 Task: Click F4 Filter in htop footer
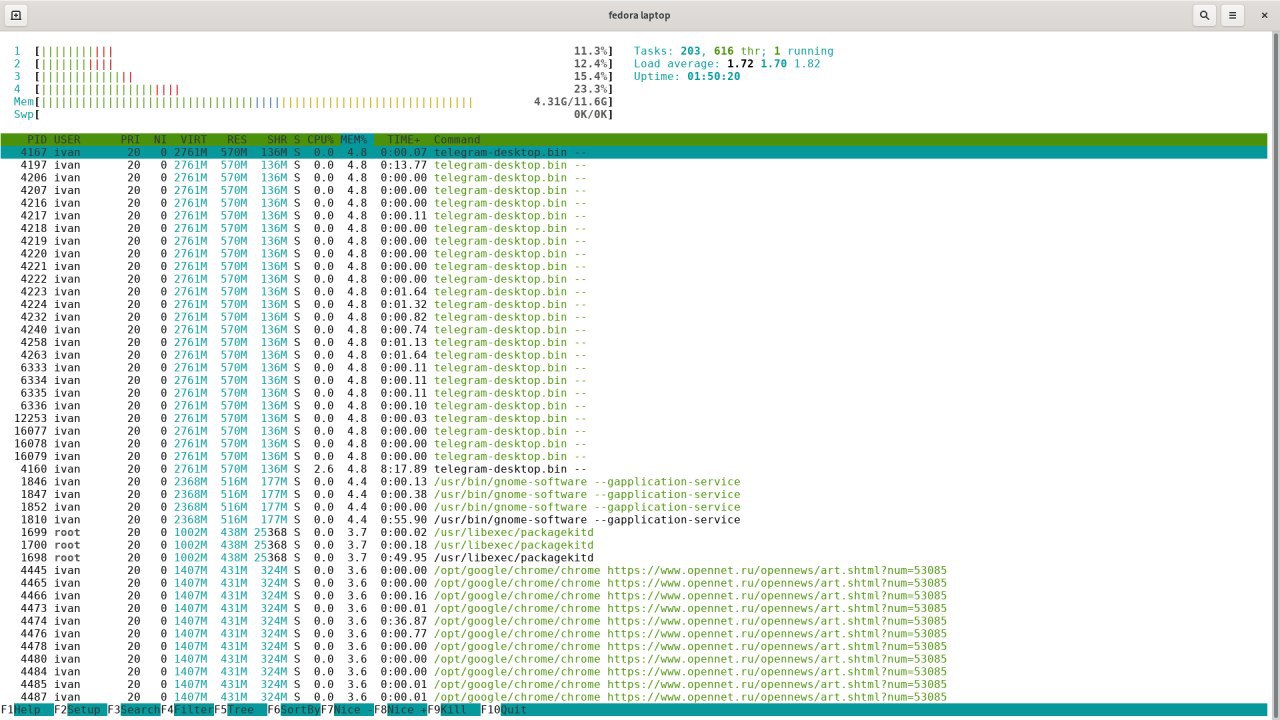click(187, 709)
